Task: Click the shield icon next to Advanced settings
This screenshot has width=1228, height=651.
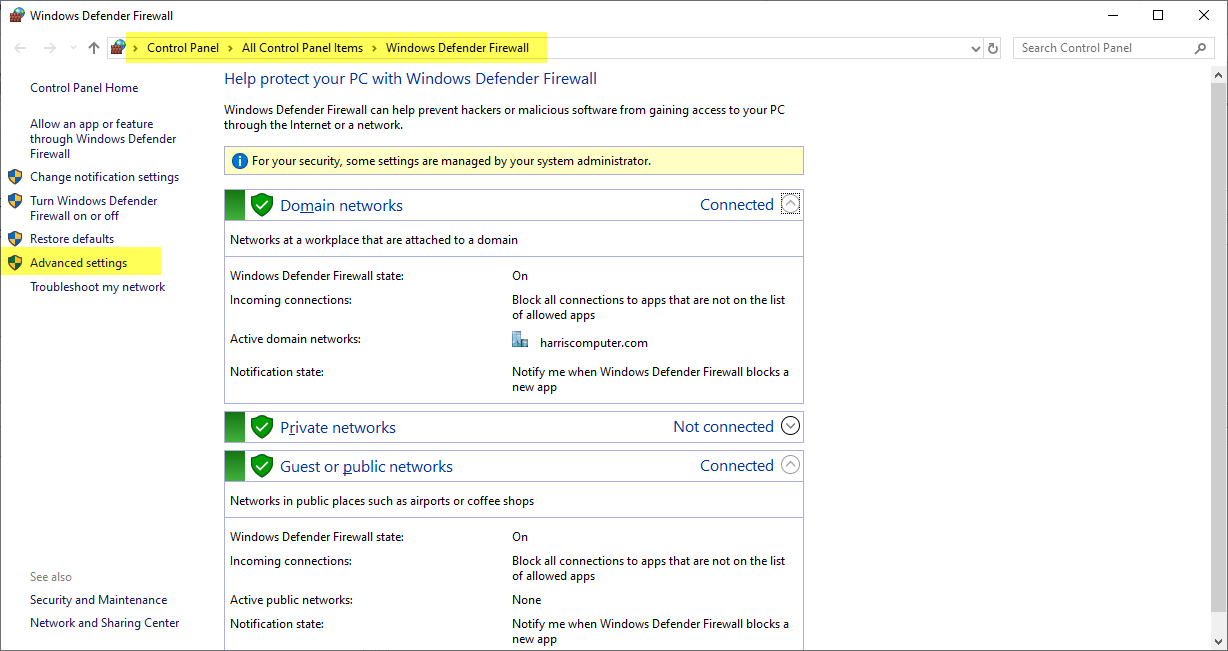Action: point(15,263)
